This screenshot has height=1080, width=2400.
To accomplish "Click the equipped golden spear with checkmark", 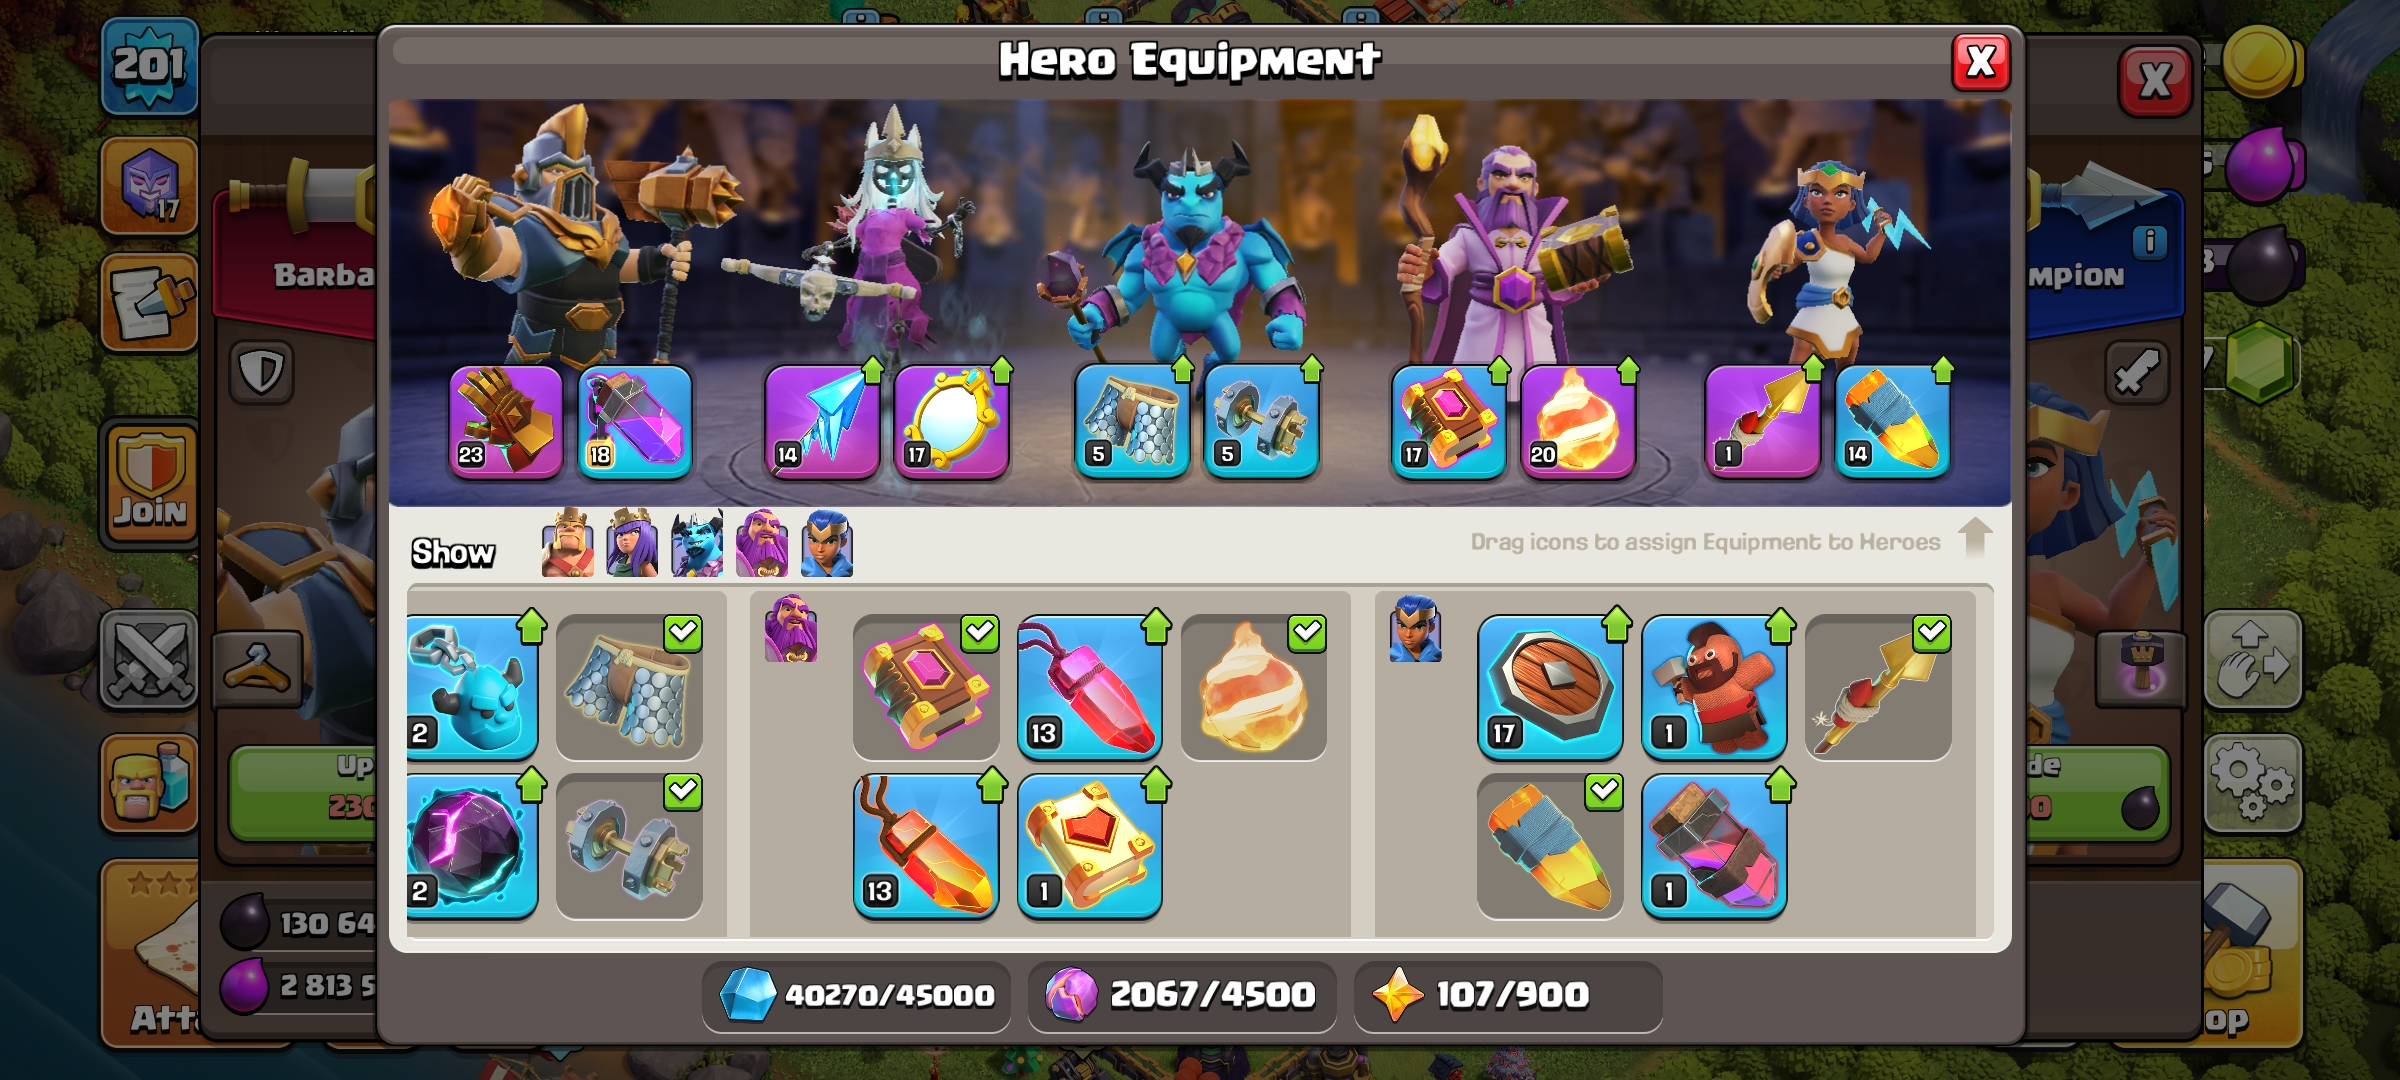I will click(x=1878, y=688).
